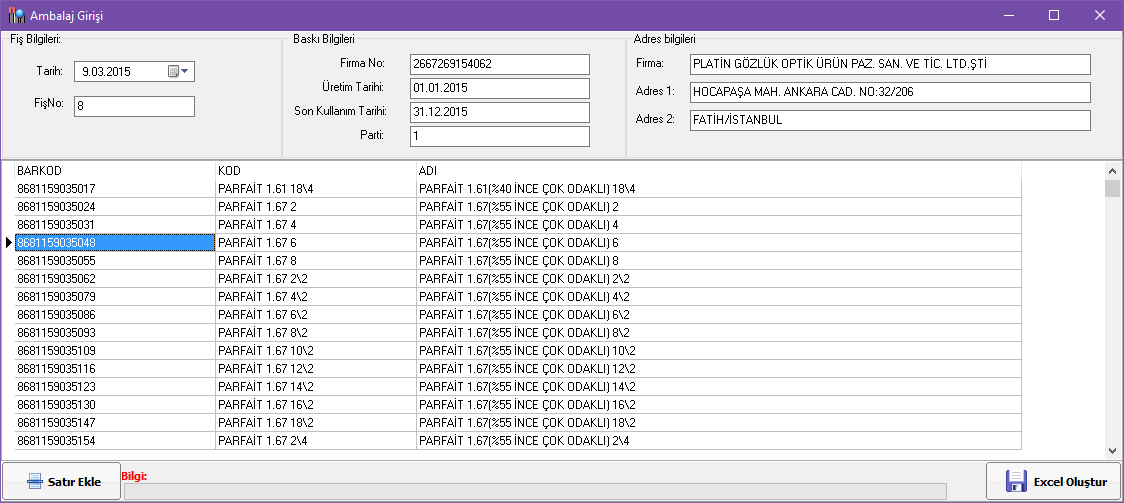
Task: Click KOD cell PARFAİT 1.61 18\4
Action: (x=316, y=189)
